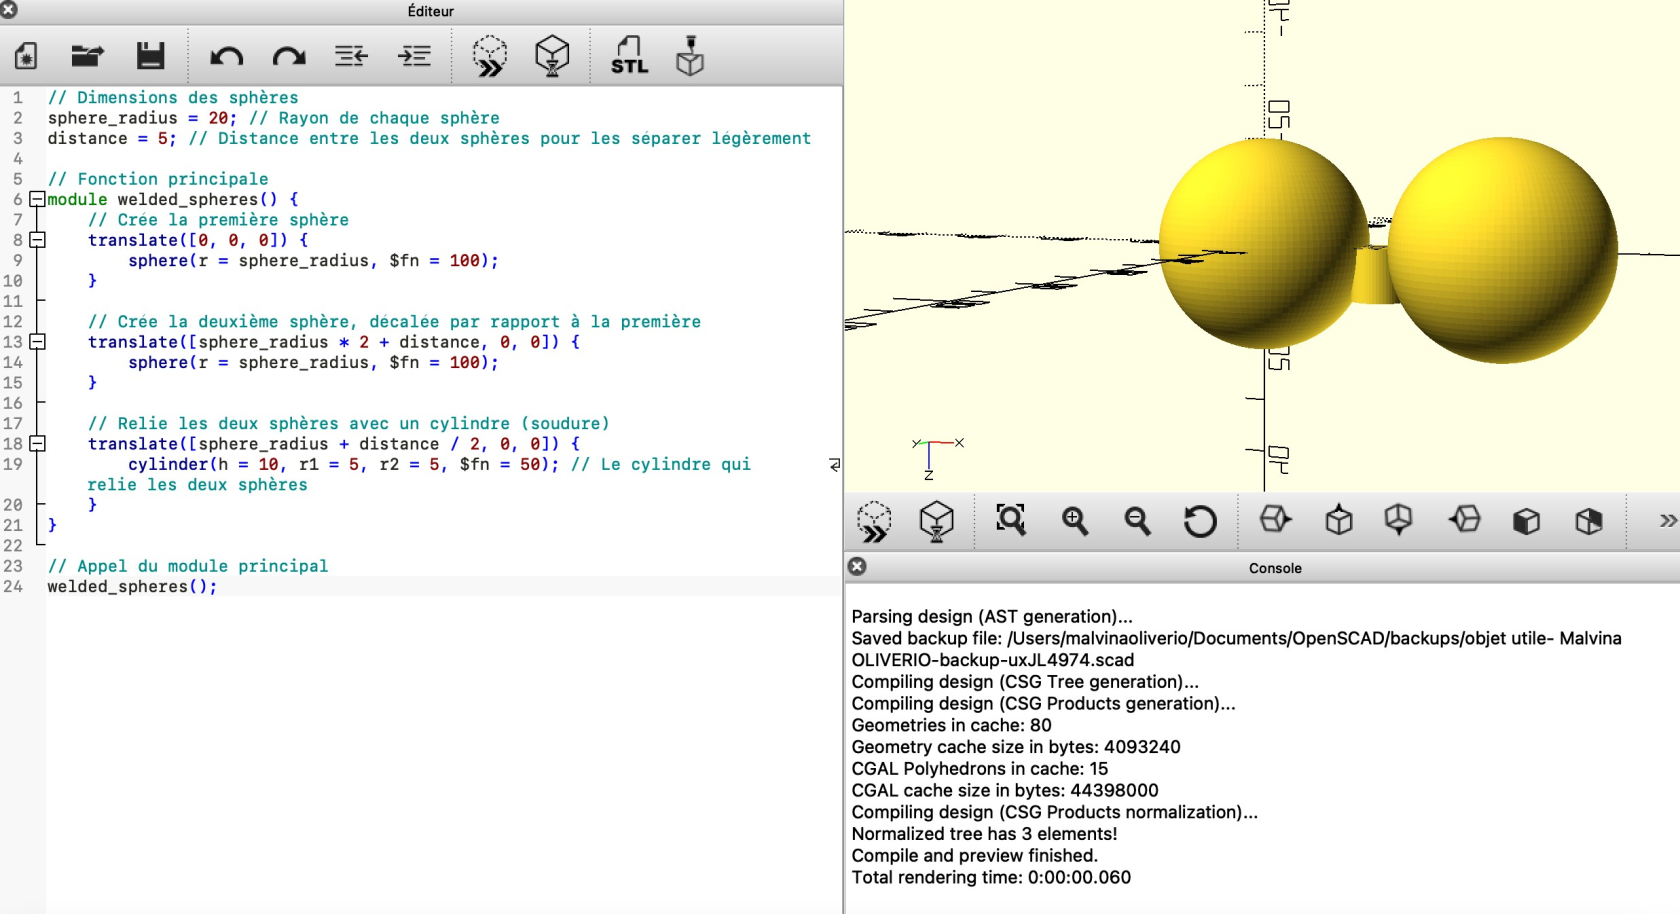Render the design from the editor toolbar
This screenshot has height=914, width=1680.
[552, 56]
